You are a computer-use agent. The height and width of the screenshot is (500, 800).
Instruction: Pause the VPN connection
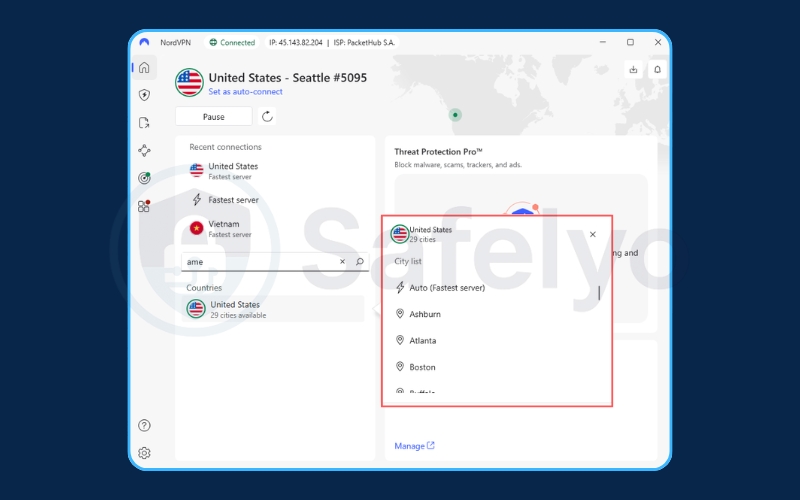pos(214,116)
